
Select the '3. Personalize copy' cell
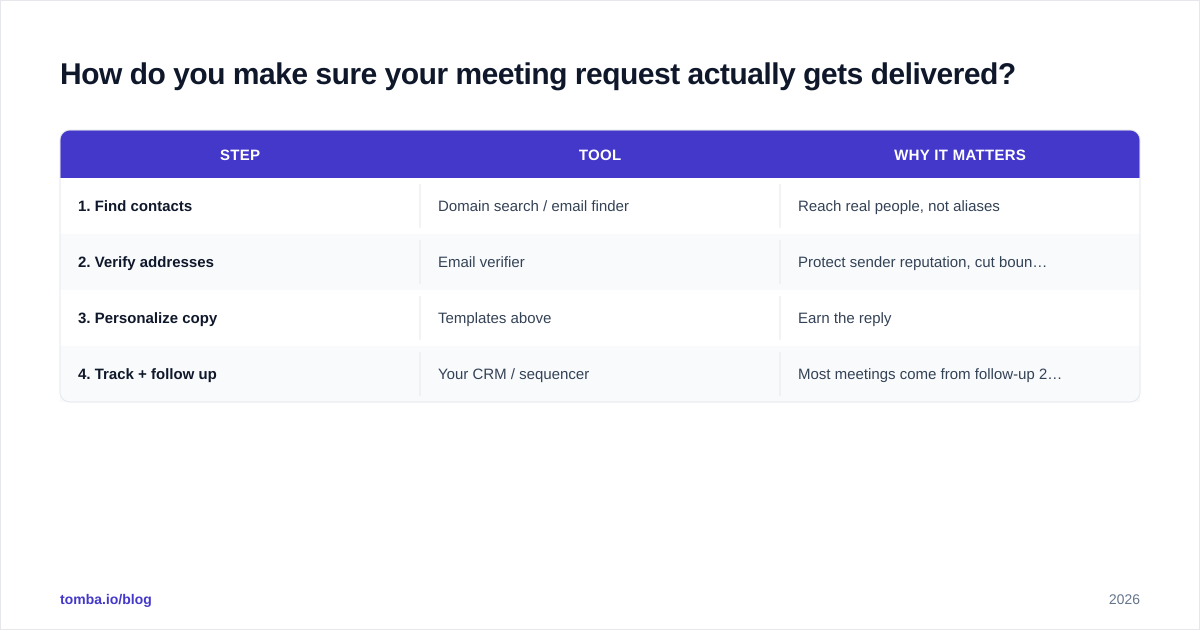pyautogui.click(x=240, y=318)
